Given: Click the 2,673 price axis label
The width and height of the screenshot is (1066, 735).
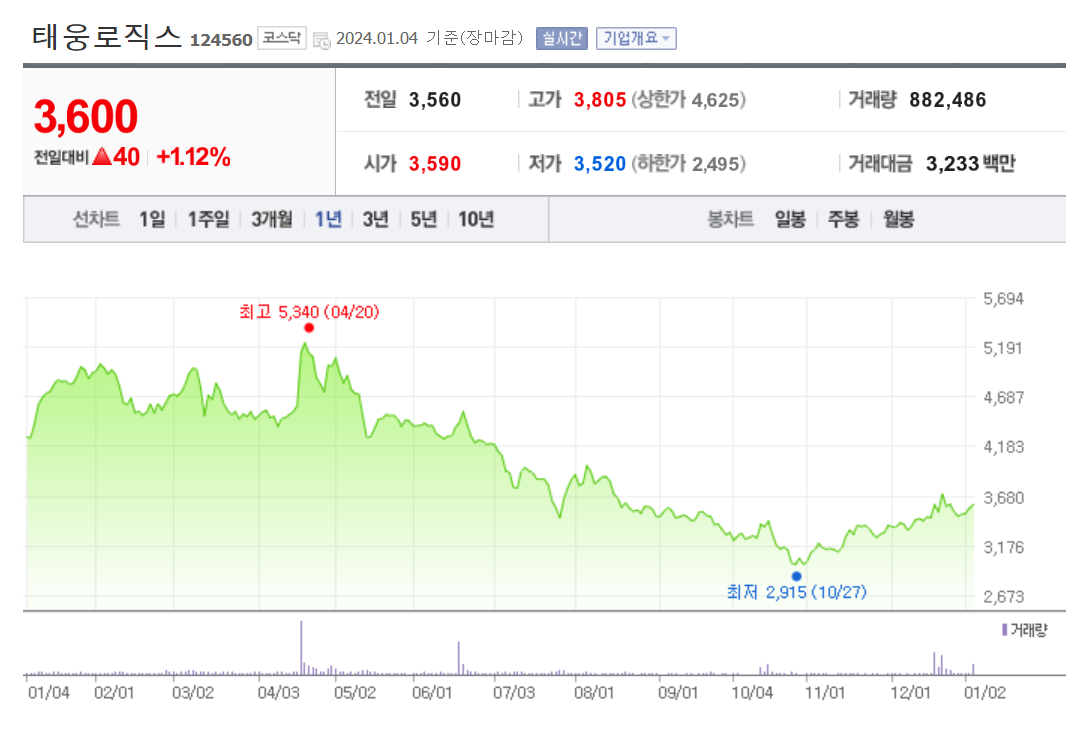Looking at the screenshot, I should (x=1003, y=597).
